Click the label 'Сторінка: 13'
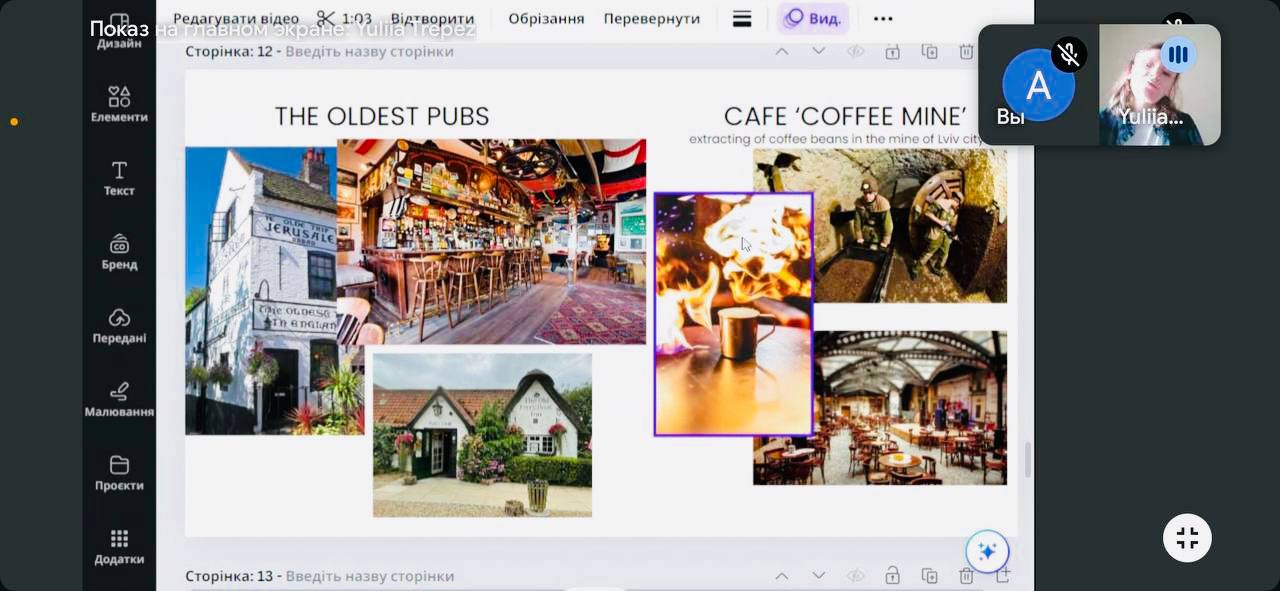The image size is (1280, 591). pos(229,576)
